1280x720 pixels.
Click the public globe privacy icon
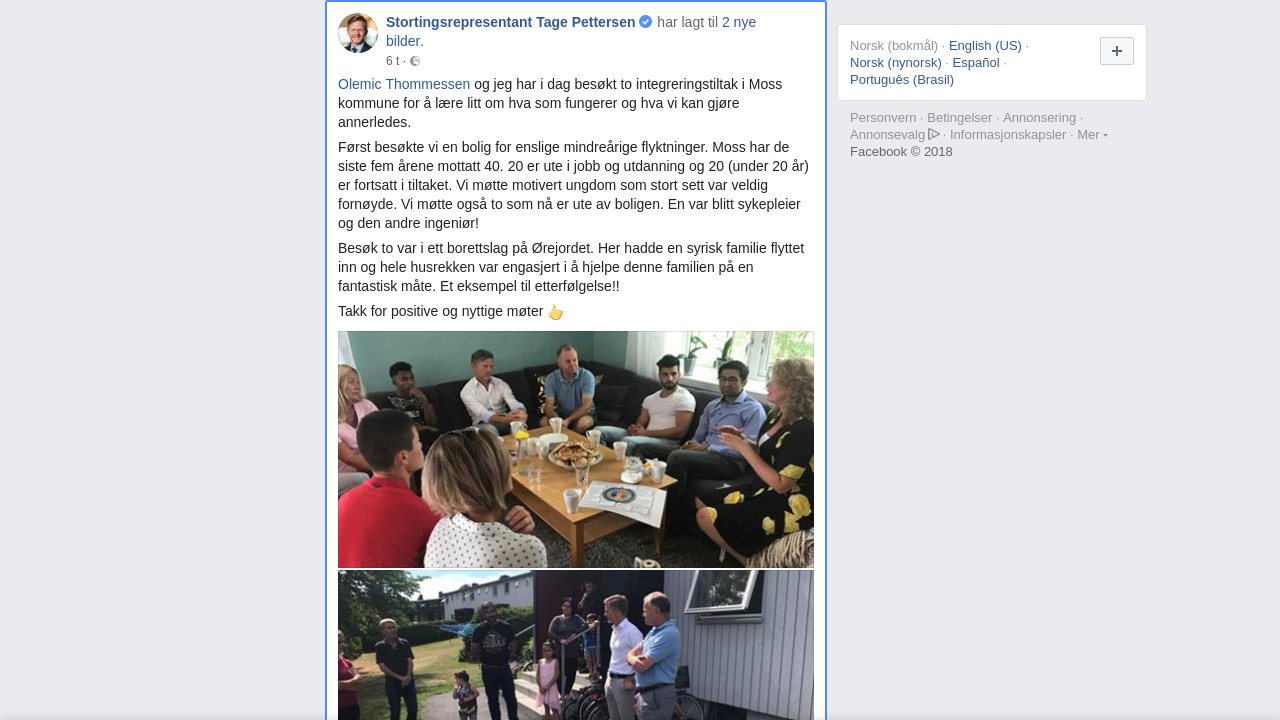(415, 61)
